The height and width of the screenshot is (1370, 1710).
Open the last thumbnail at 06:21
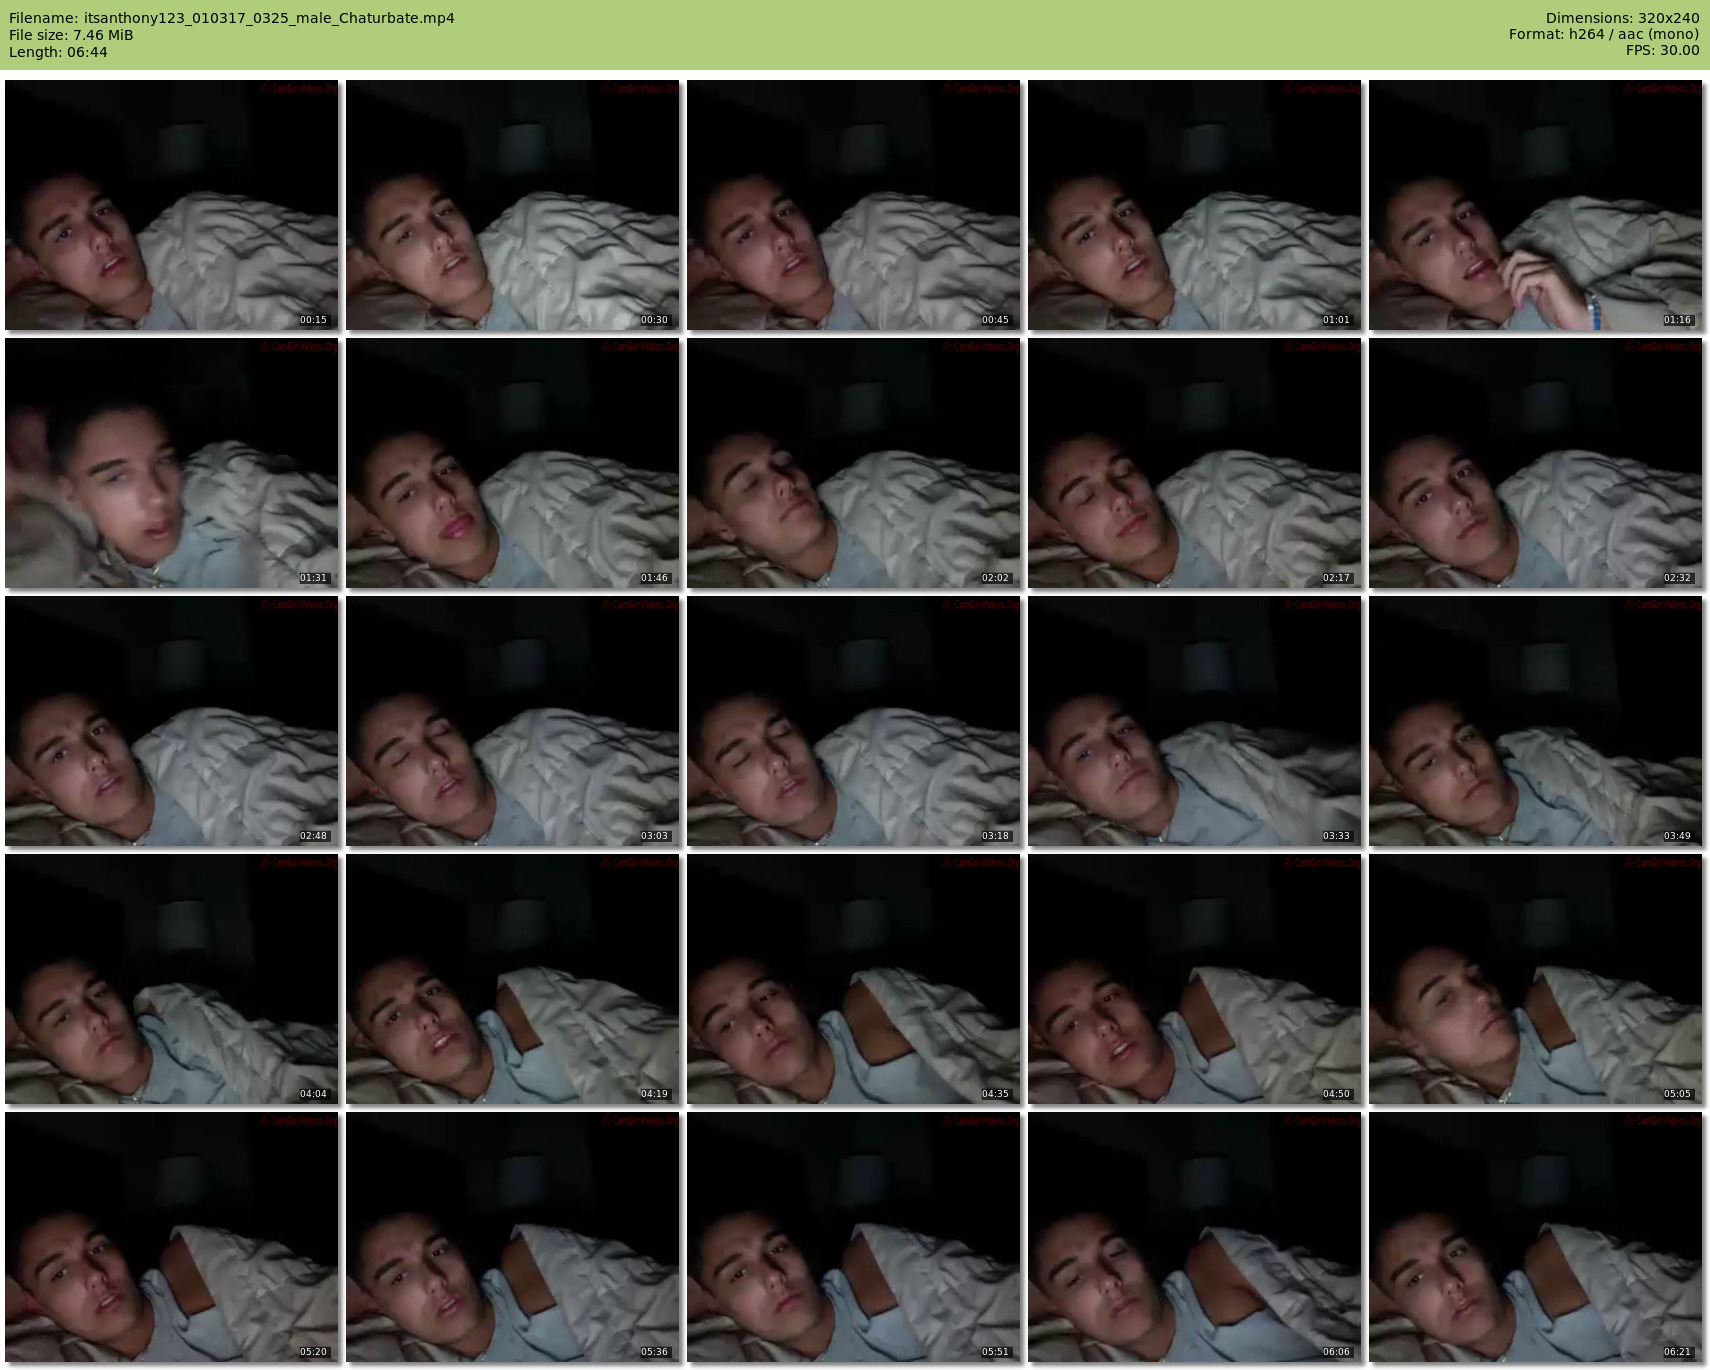(x=1535, y=1237)
